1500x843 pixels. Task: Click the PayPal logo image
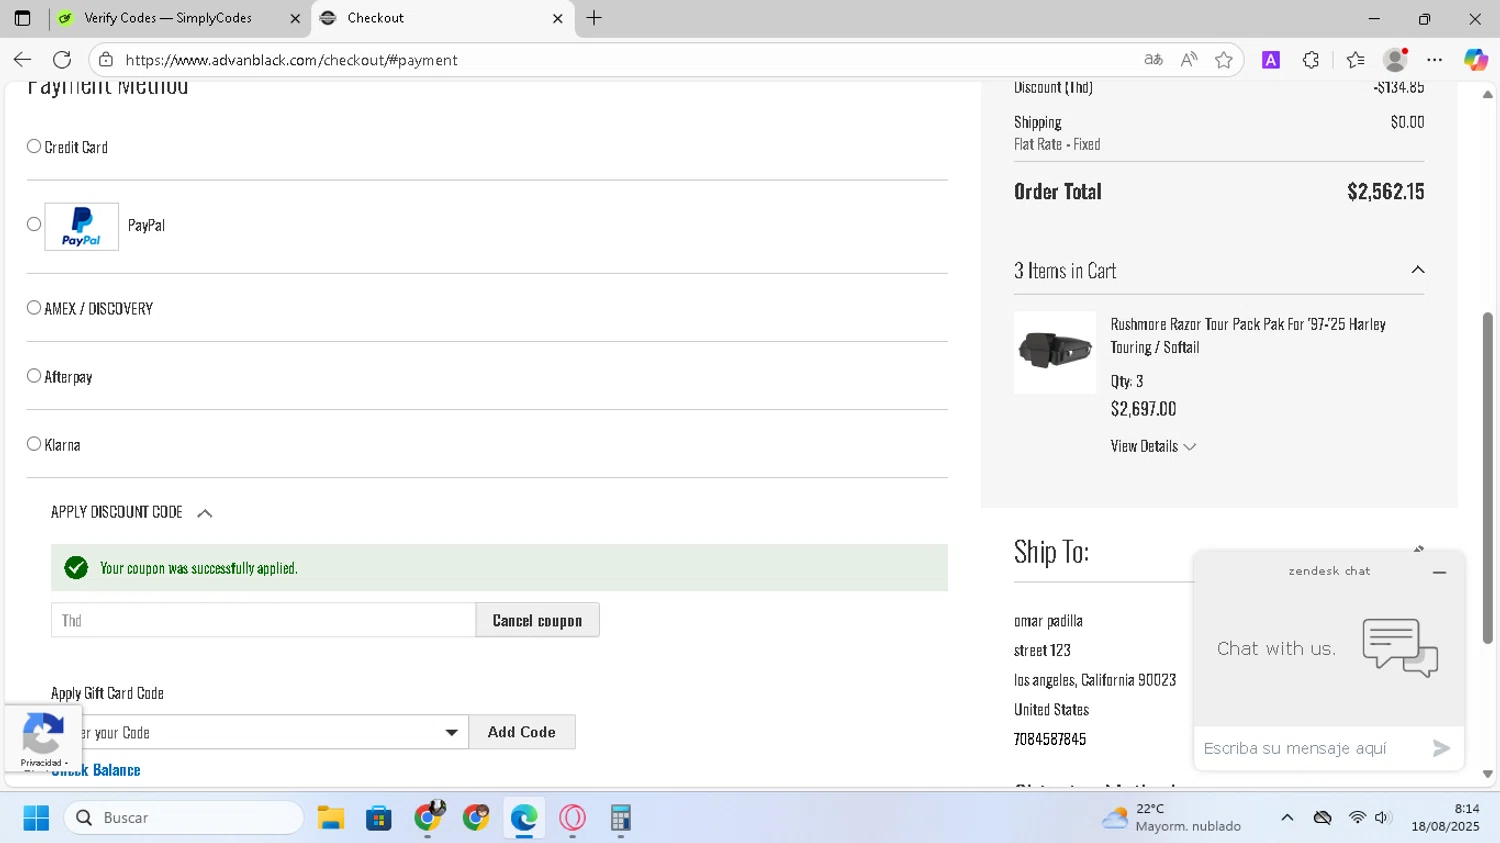click(81, 227)
